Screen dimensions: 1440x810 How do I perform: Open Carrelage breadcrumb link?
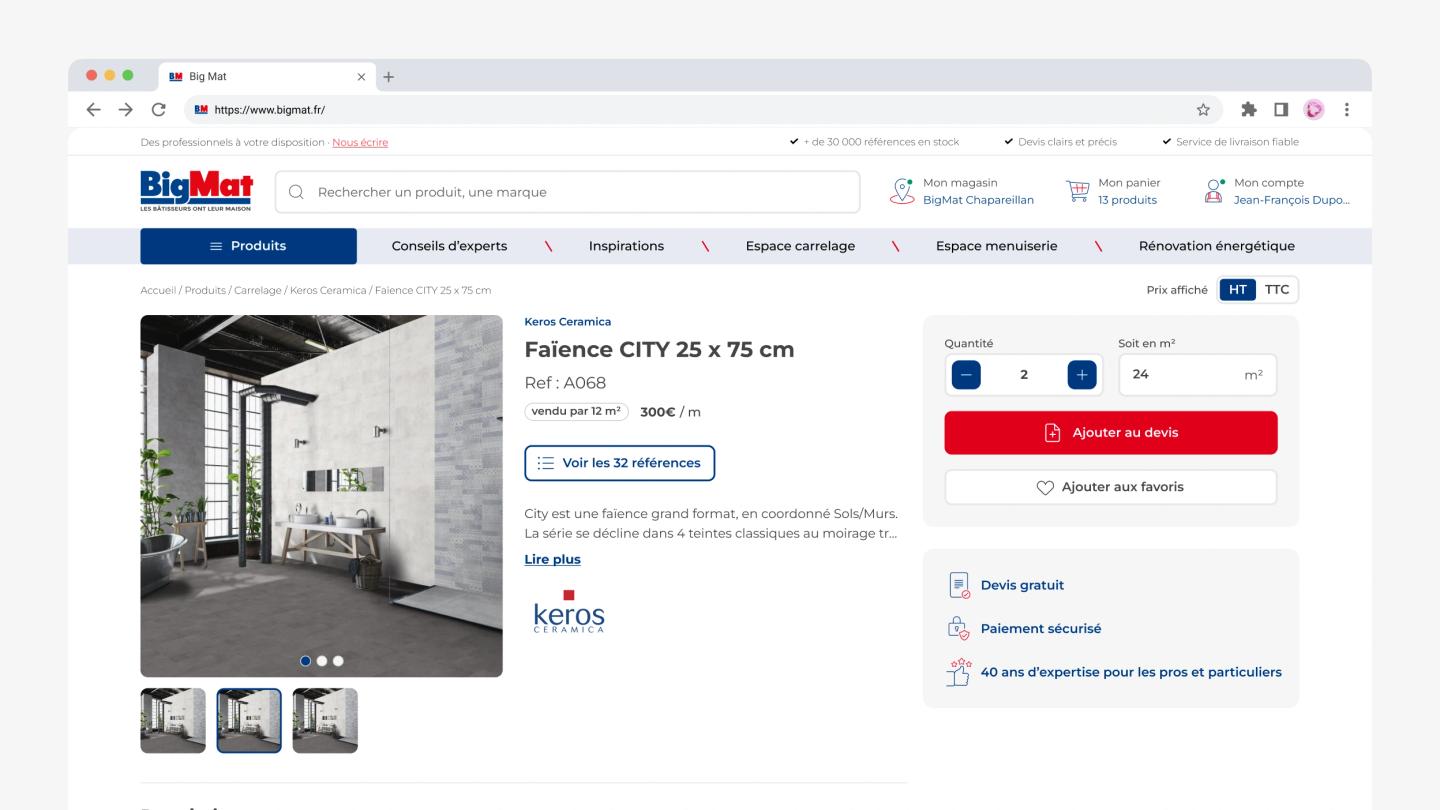coord(258,290)
